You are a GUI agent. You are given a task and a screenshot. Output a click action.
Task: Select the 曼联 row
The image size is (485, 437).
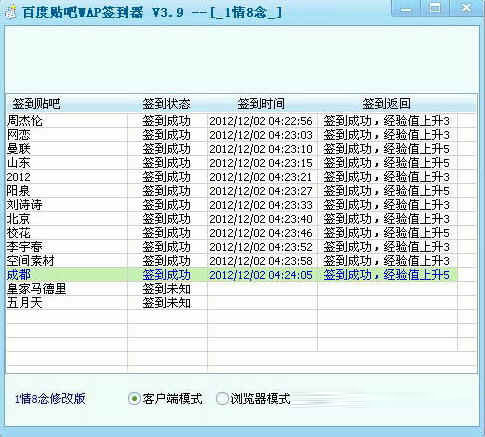[x=232, y=149]
